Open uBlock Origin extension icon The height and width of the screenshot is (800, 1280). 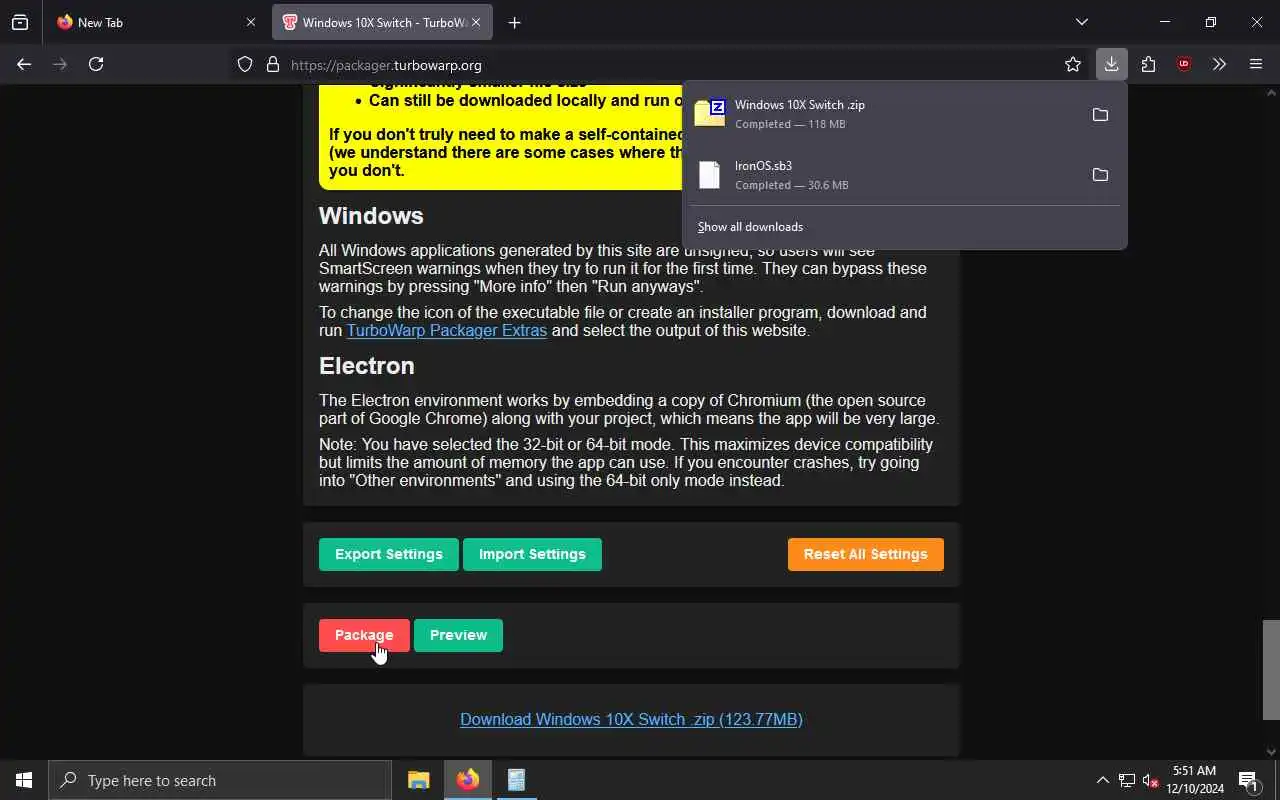1184,64
